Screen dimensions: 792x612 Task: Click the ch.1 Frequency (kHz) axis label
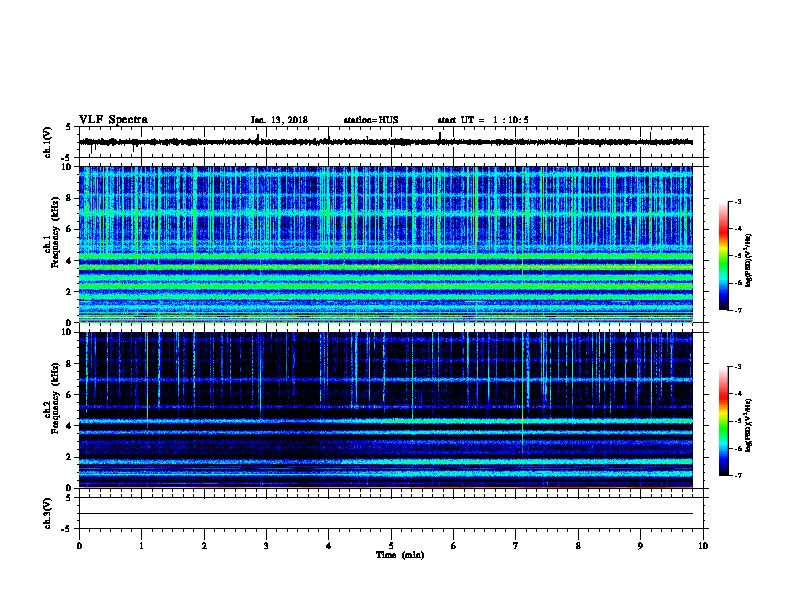point(51,232)
